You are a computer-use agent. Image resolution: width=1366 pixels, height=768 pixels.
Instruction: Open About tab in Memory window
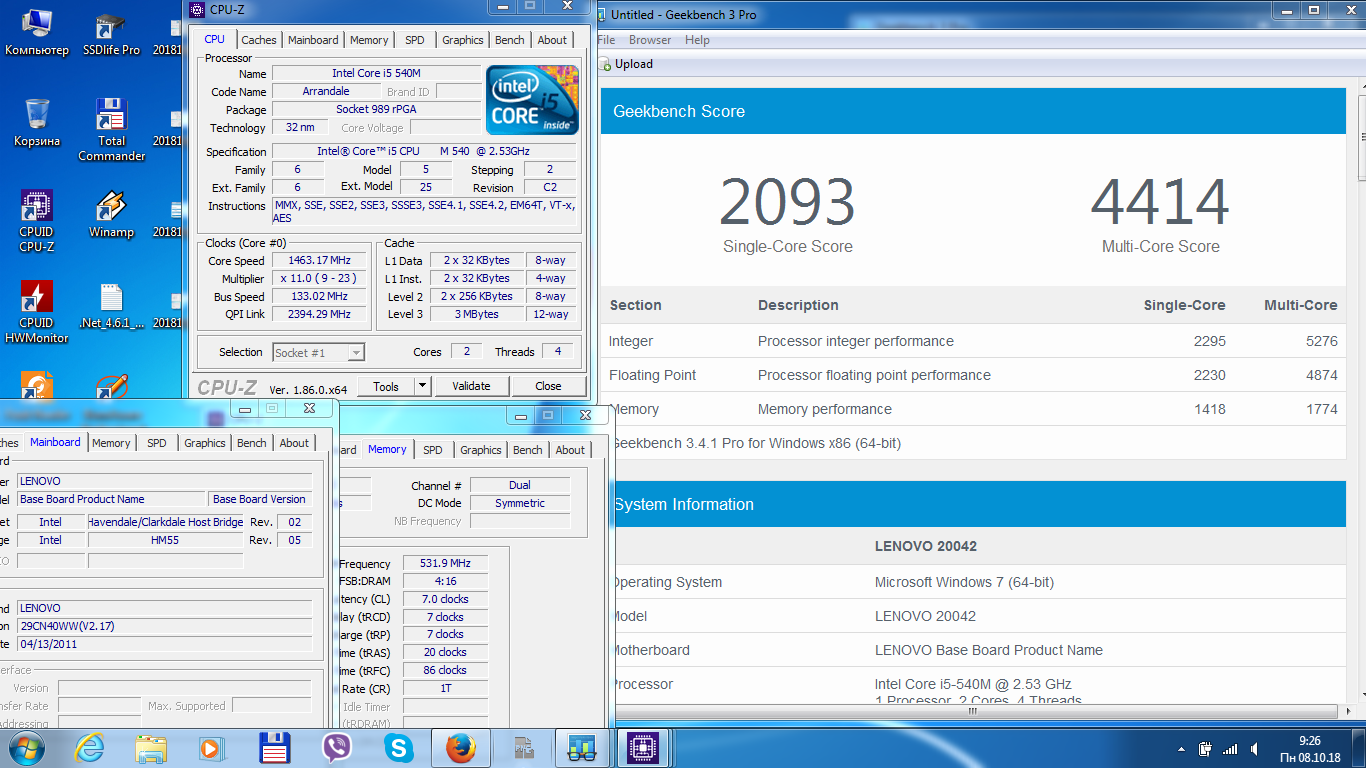coord(570,450)
